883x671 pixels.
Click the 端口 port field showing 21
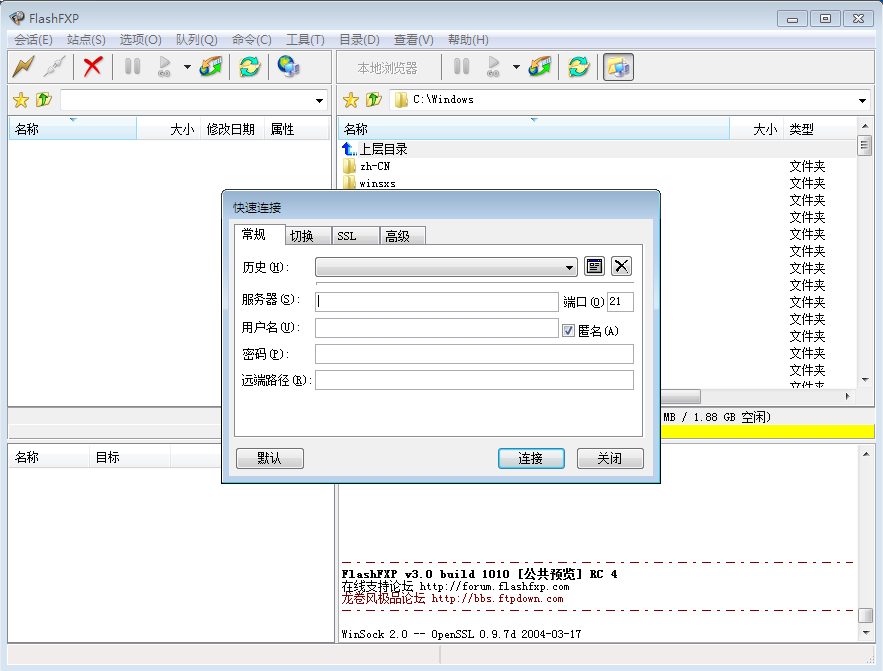coord(620,301)
